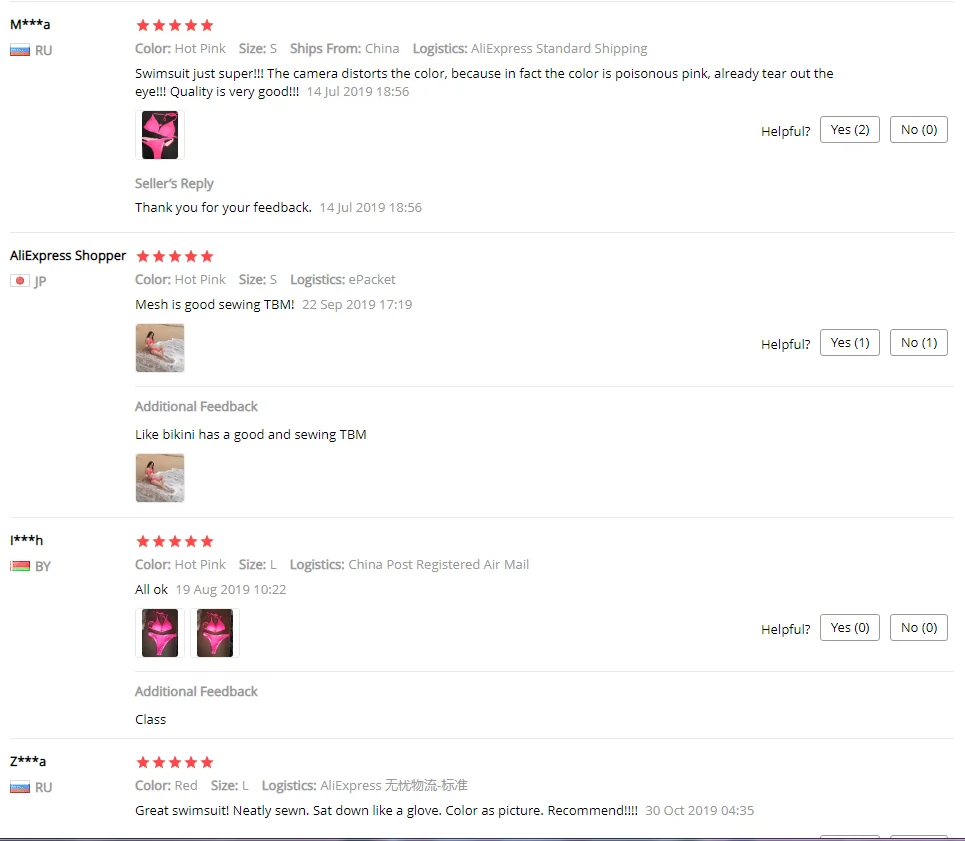
Task: Click No (1) on AliExpress Shopper review
Action: pyautogui.click(x=918, y=343)
